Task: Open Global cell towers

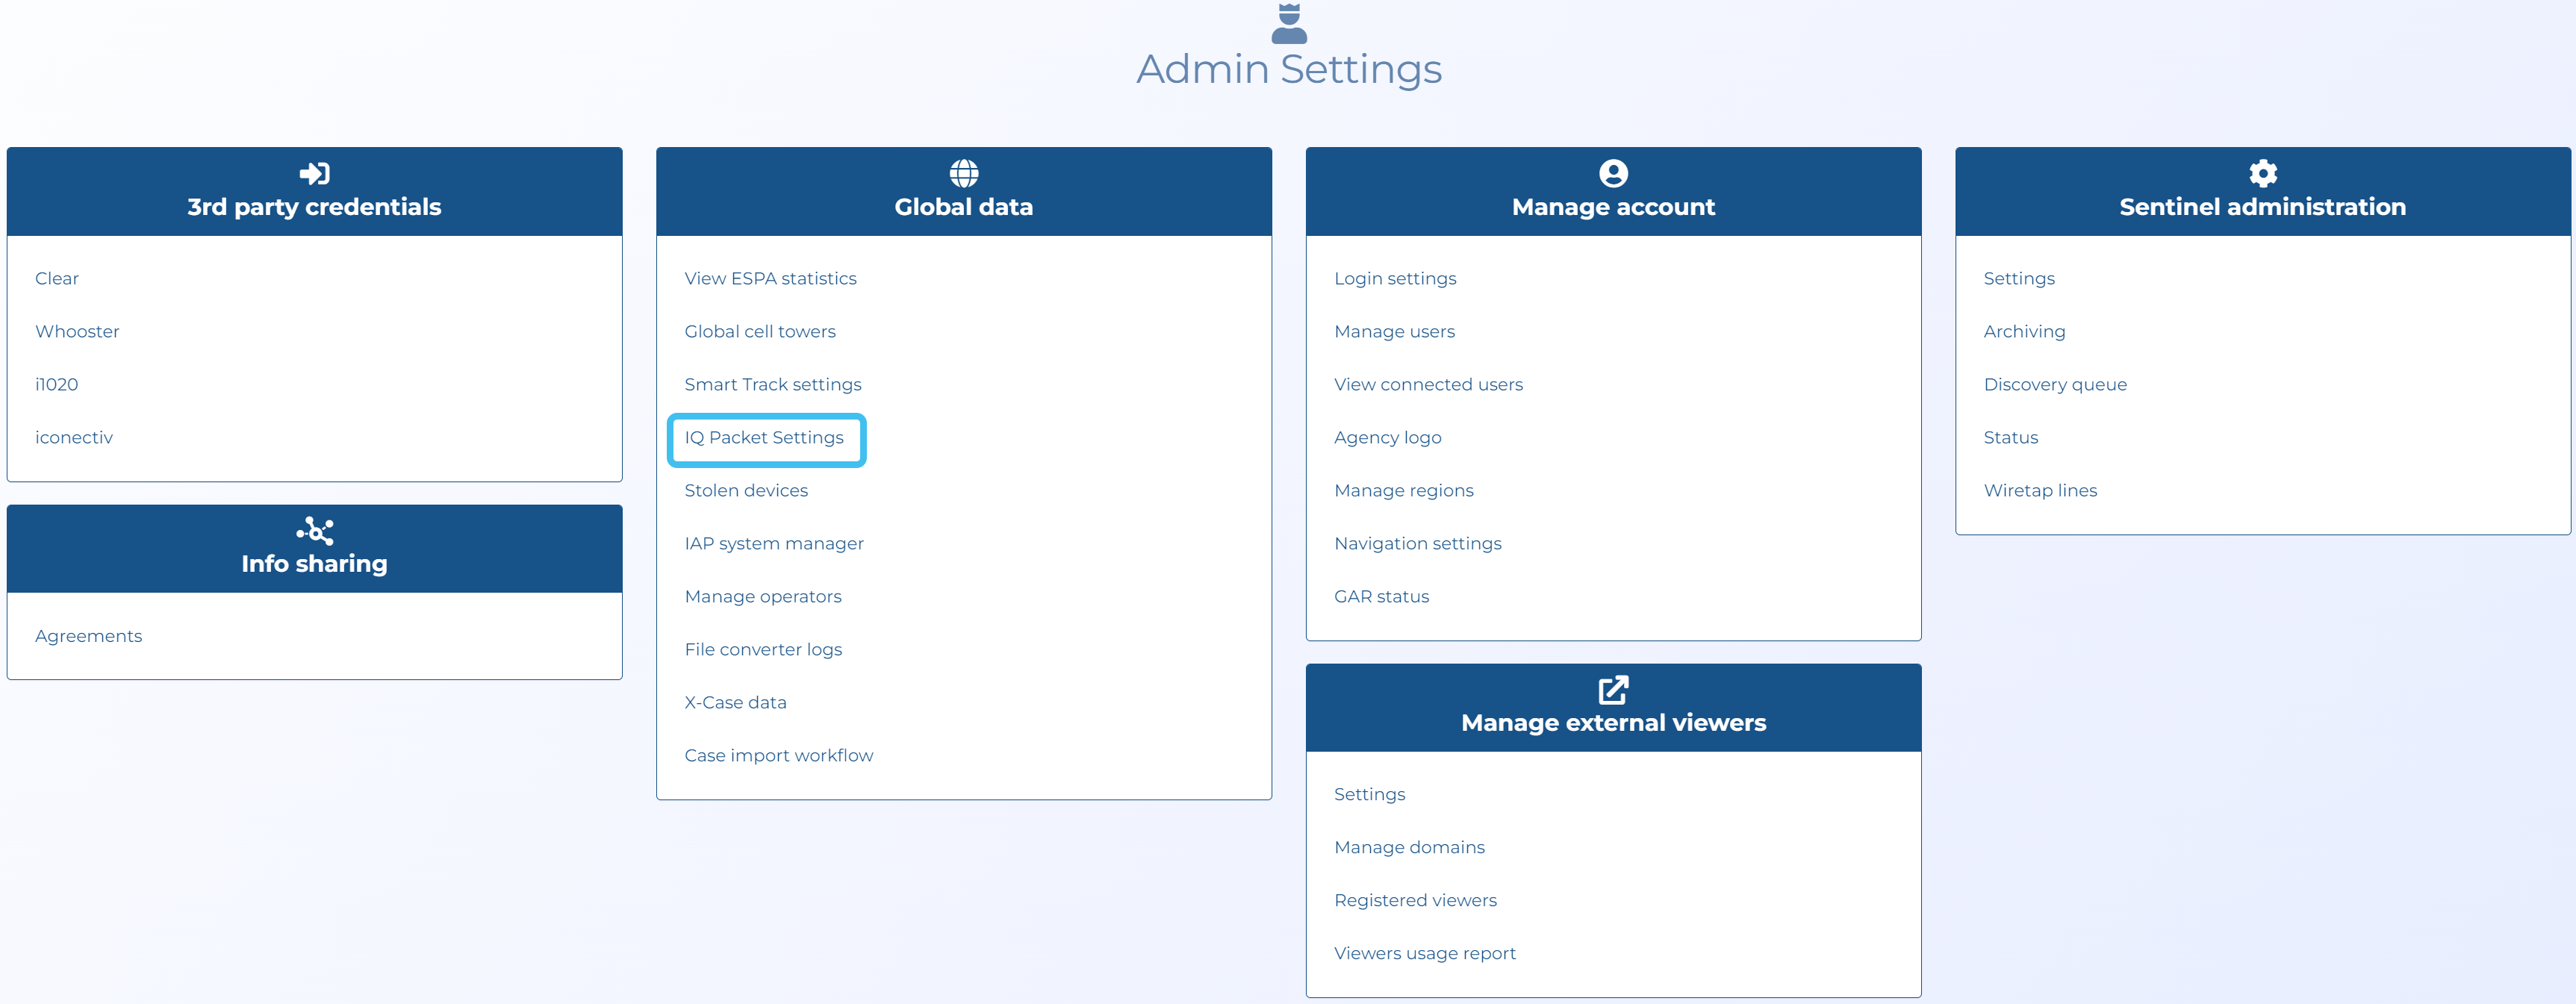Action: tap(760, 330)
